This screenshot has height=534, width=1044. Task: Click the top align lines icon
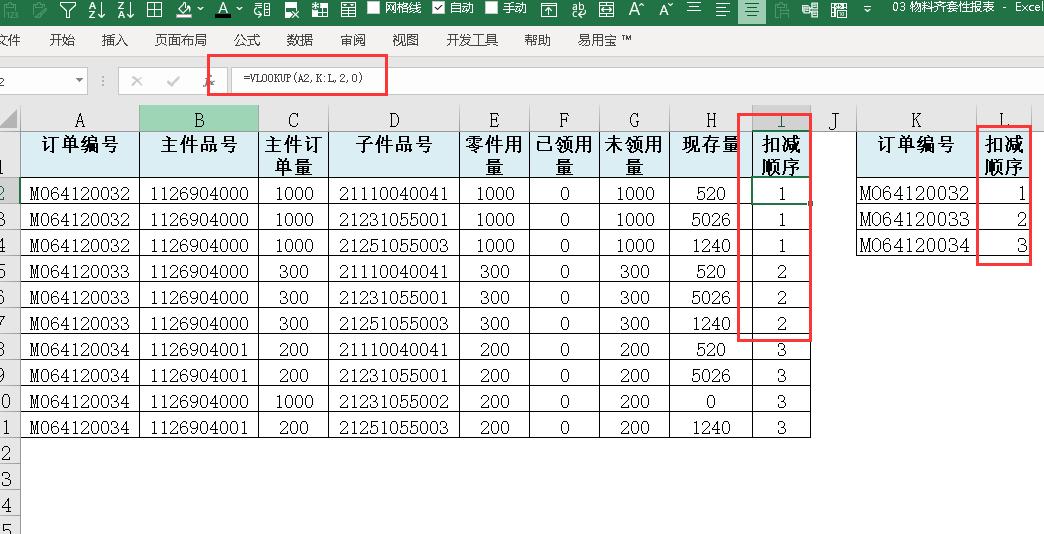[x=694, y=8]
